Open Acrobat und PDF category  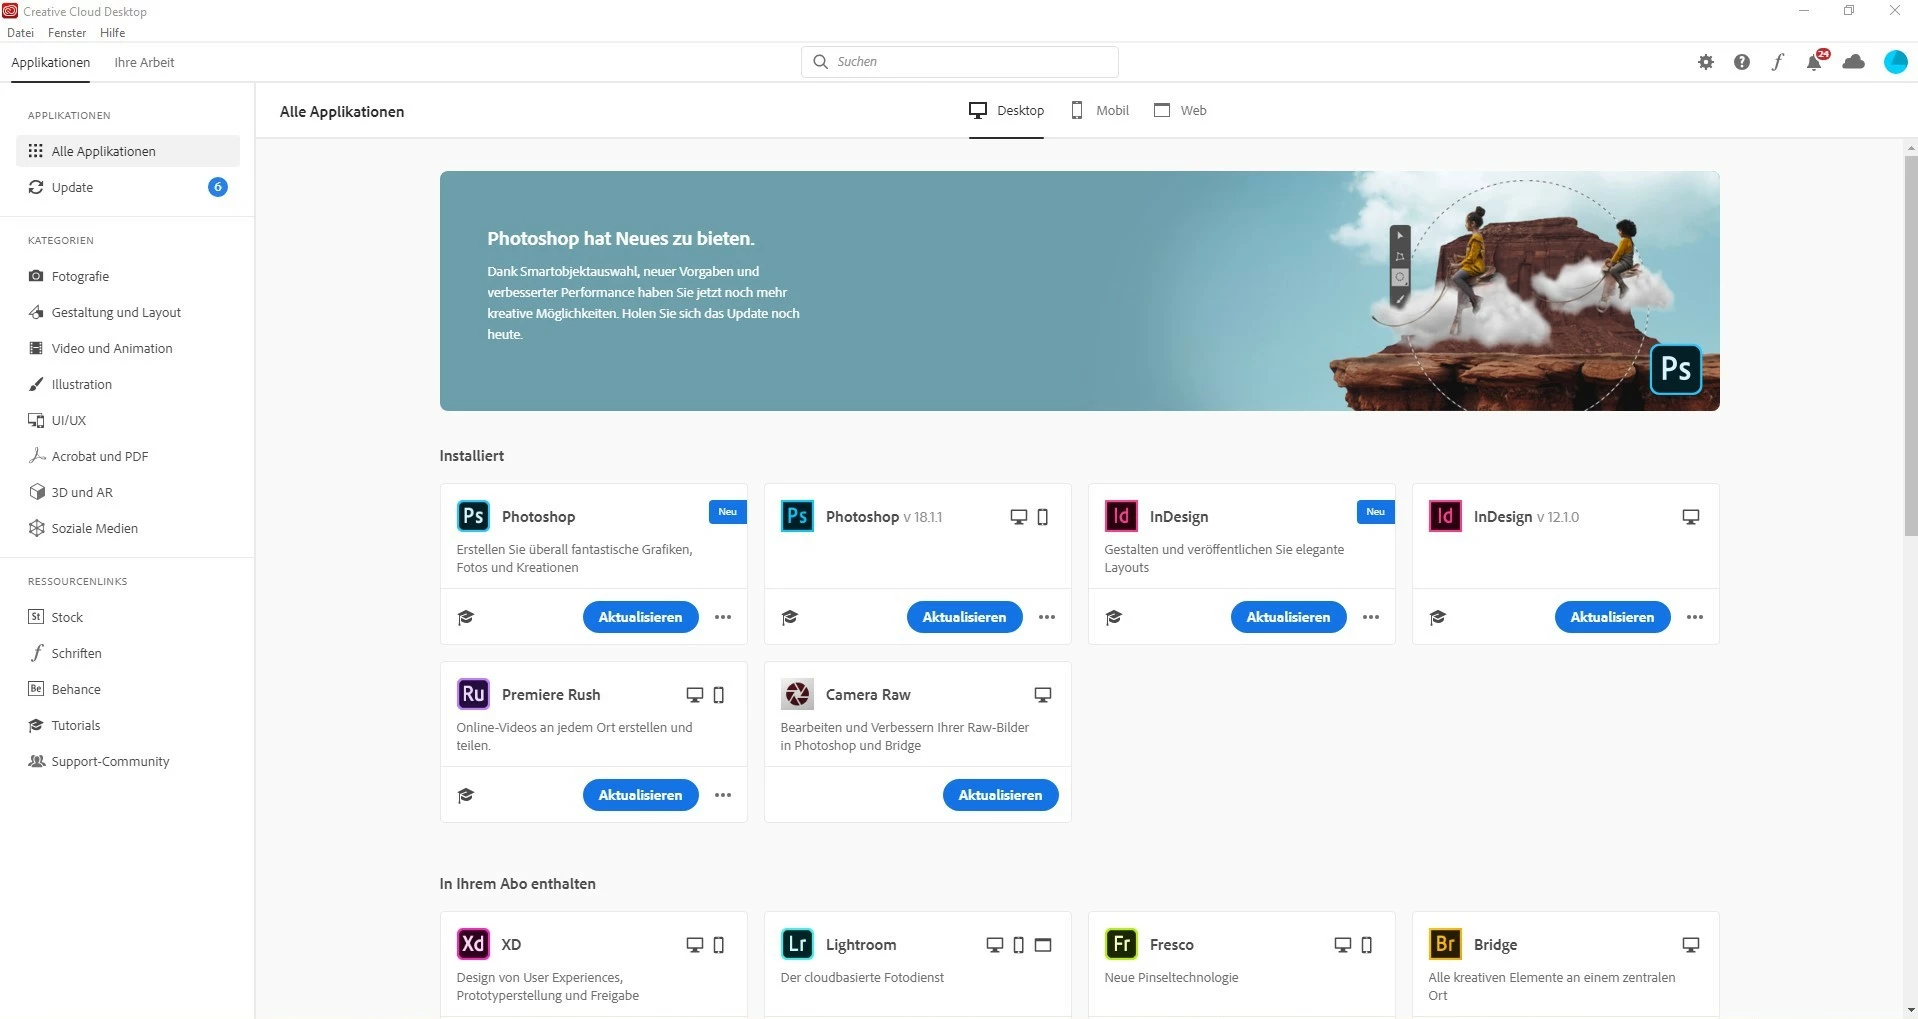pos(128,456)
